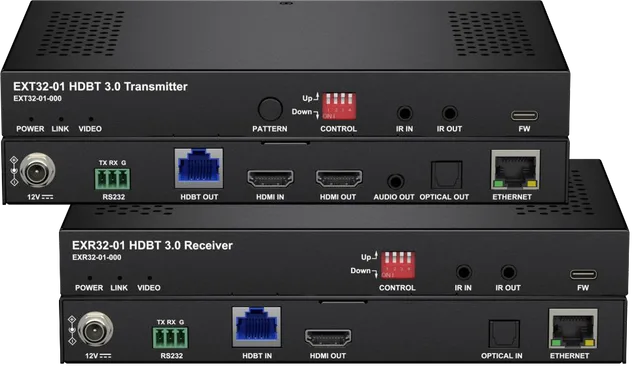
Task: Select the transmitter HDMI OUT port
Action: click(x=339, y=179)
